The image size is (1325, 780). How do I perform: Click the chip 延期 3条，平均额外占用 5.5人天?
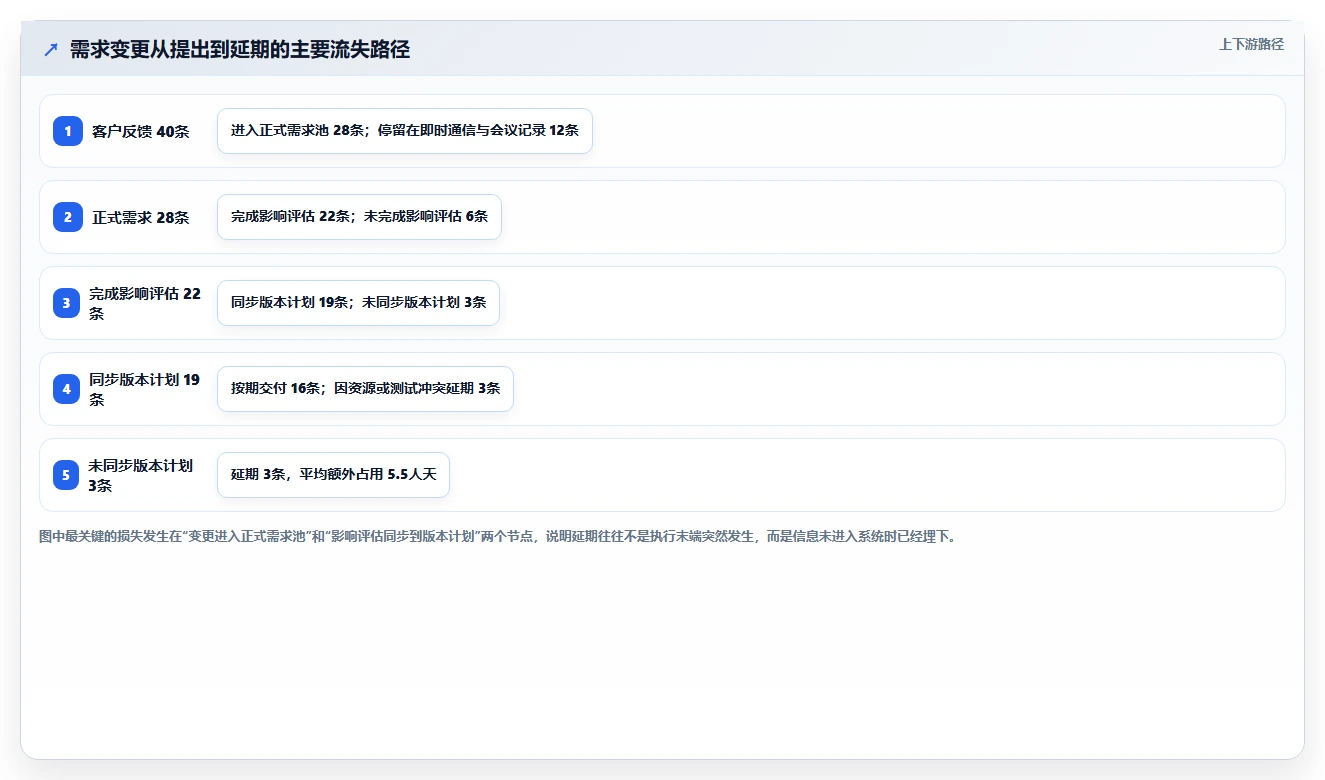333,475
